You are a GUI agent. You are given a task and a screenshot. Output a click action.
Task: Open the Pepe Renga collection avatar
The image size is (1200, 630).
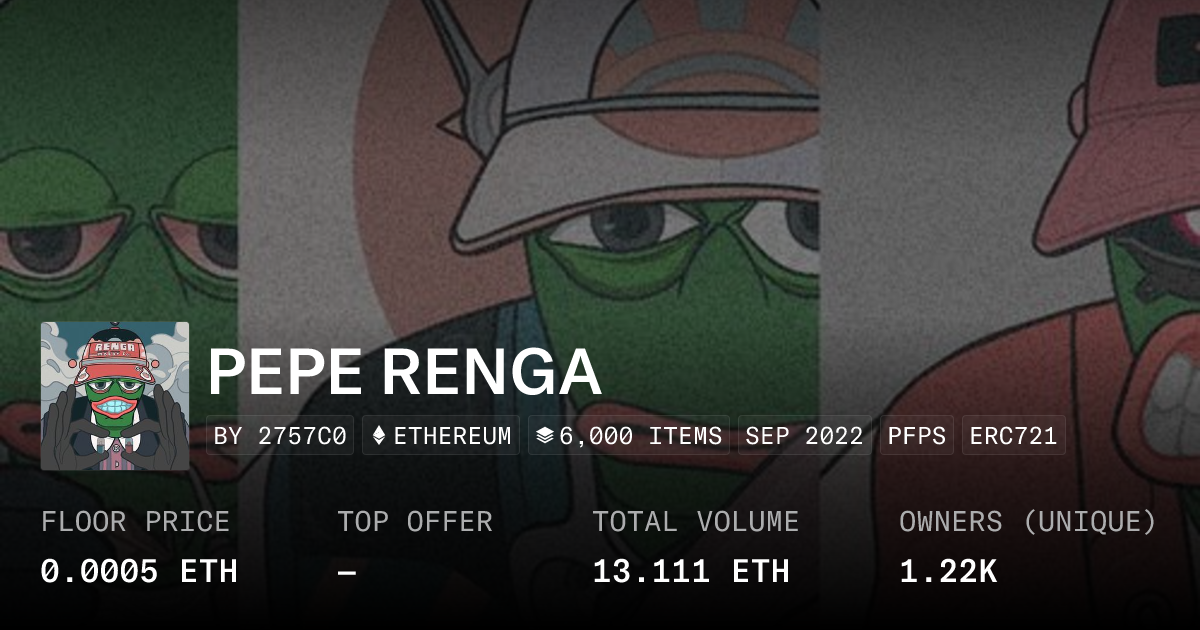click(x=115, y=396)
